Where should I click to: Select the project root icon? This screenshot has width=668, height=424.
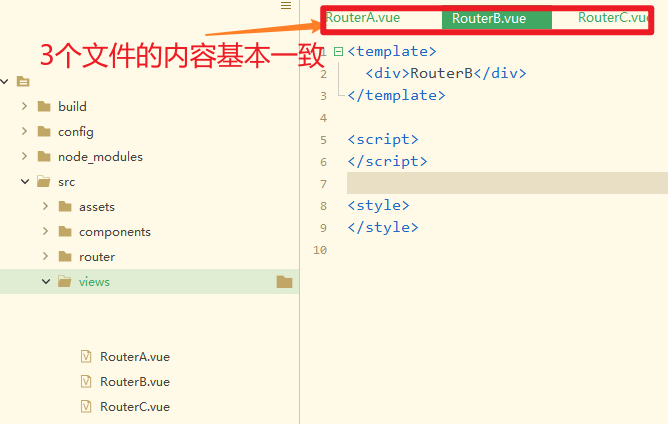tap(23, 81)
